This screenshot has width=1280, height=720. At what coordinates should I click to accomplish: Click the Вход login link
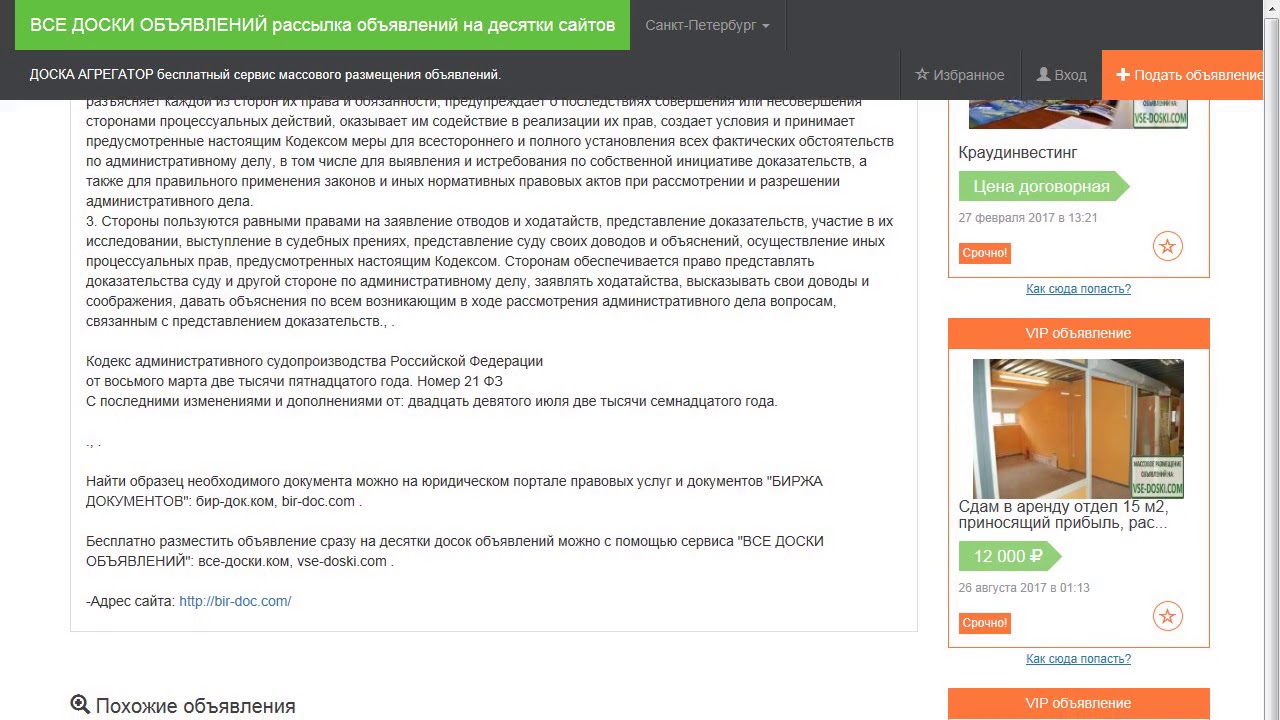click(x=1061, y=75)
